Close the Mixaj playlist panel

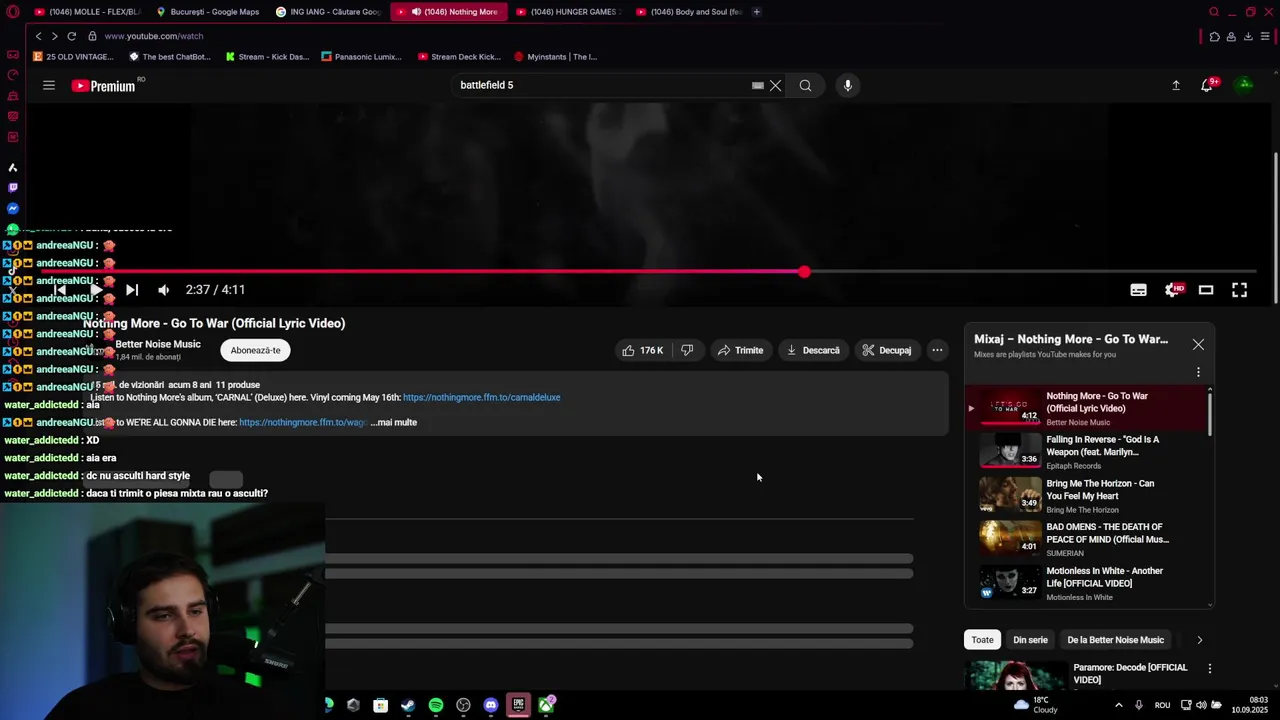click(x=1198, y=345)
